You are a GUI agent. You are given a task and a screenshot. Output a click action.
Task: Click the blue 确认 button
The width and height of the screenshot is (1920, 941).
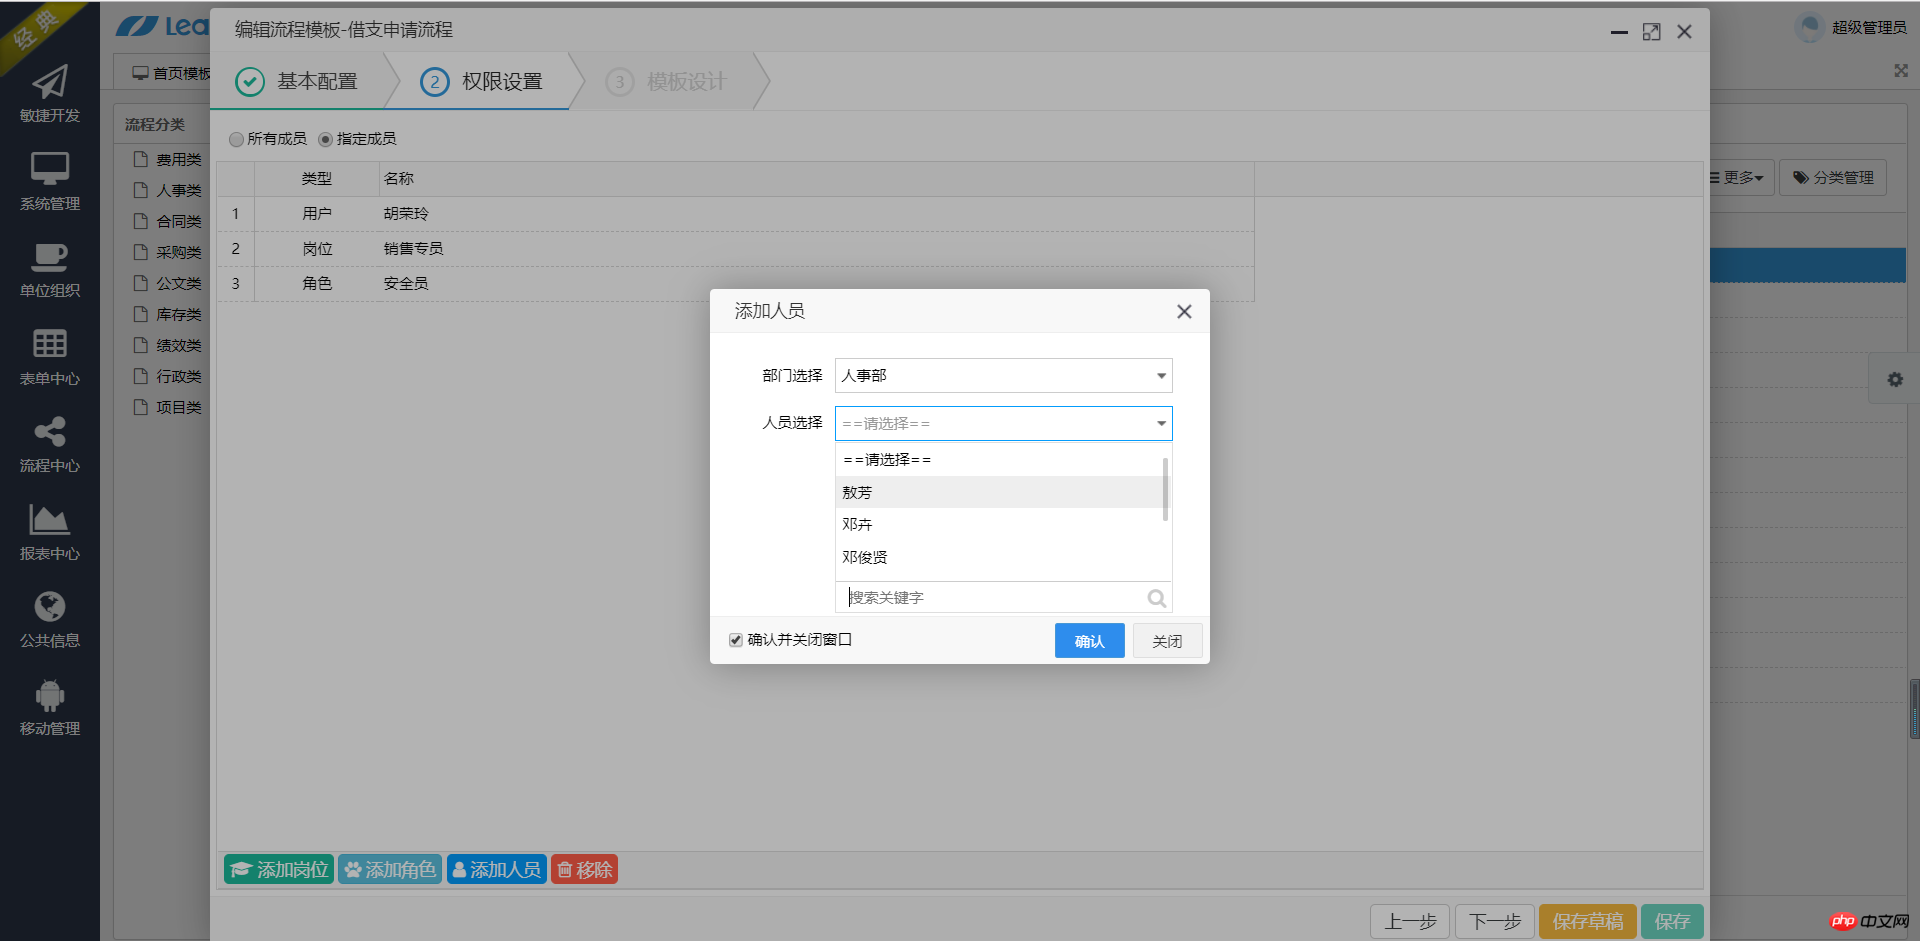(1089, 641)
